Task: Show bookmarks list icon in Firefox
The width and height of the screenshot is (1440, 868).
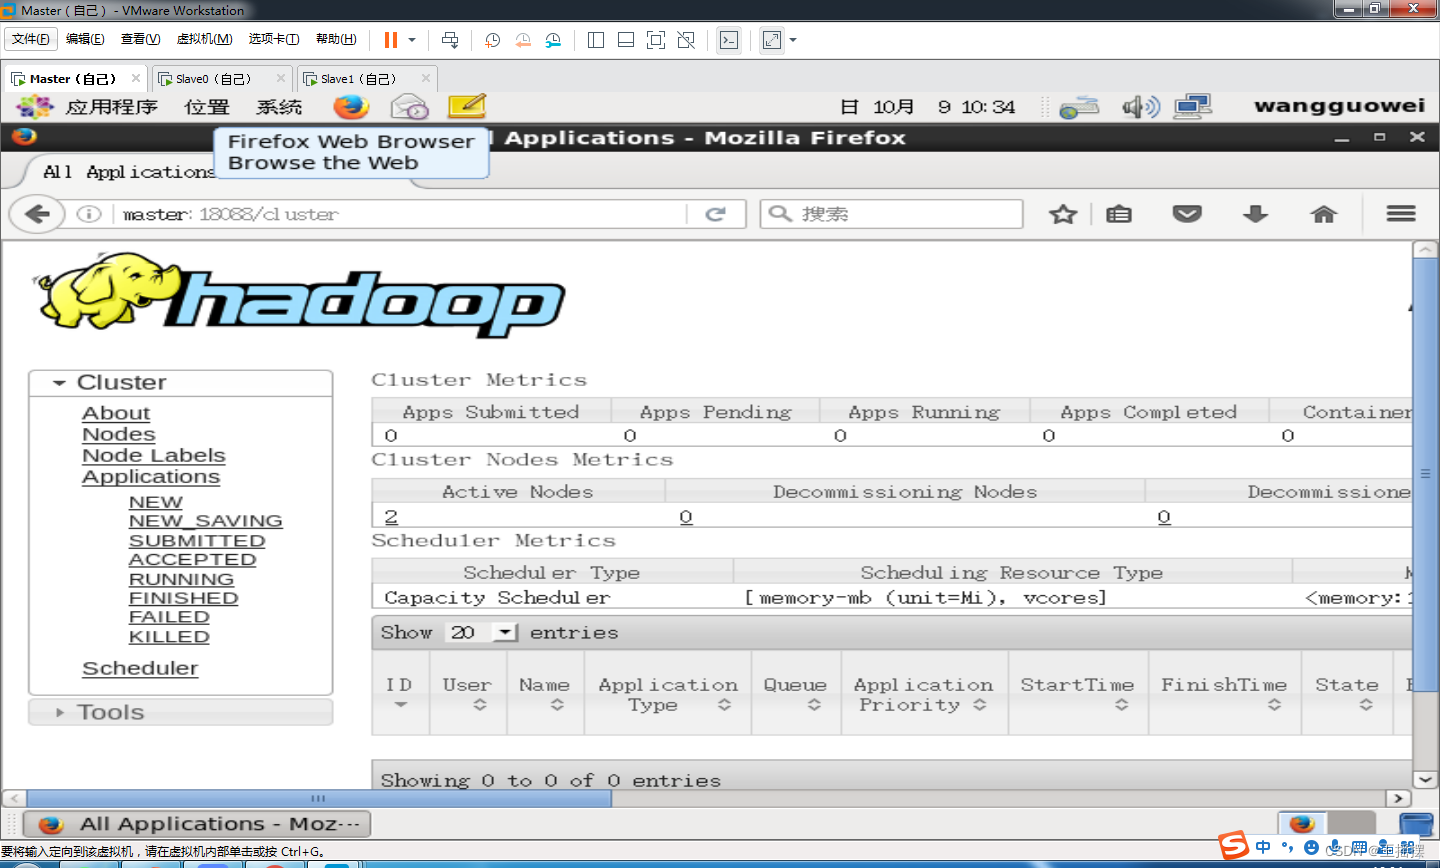Action: pos(1119,214)
